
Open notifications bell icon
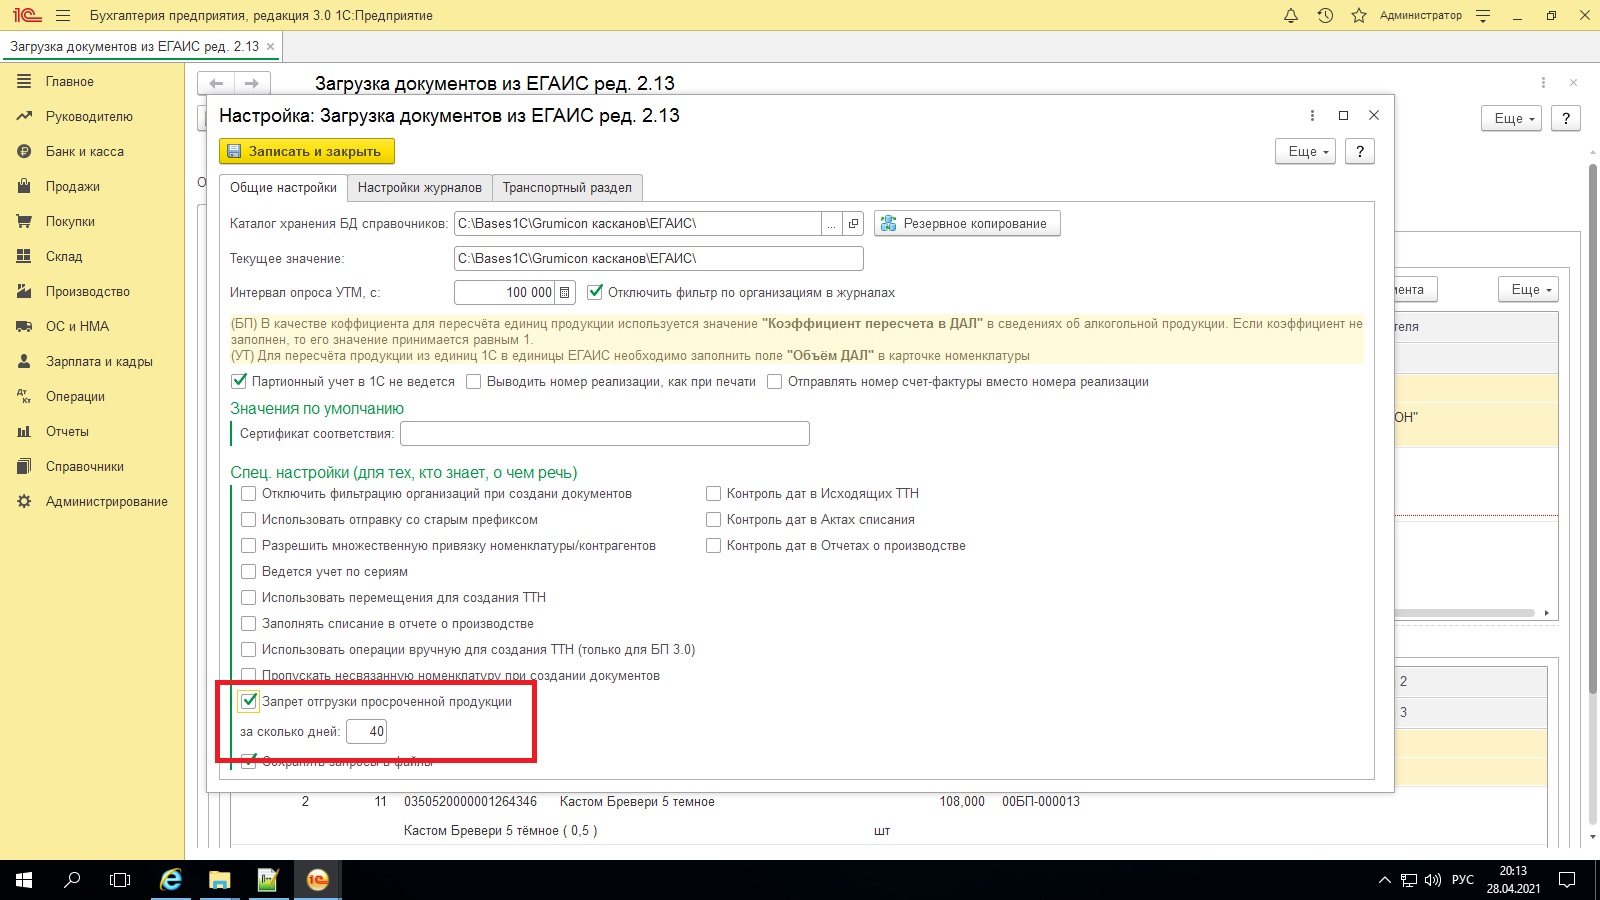point(1291,15)
